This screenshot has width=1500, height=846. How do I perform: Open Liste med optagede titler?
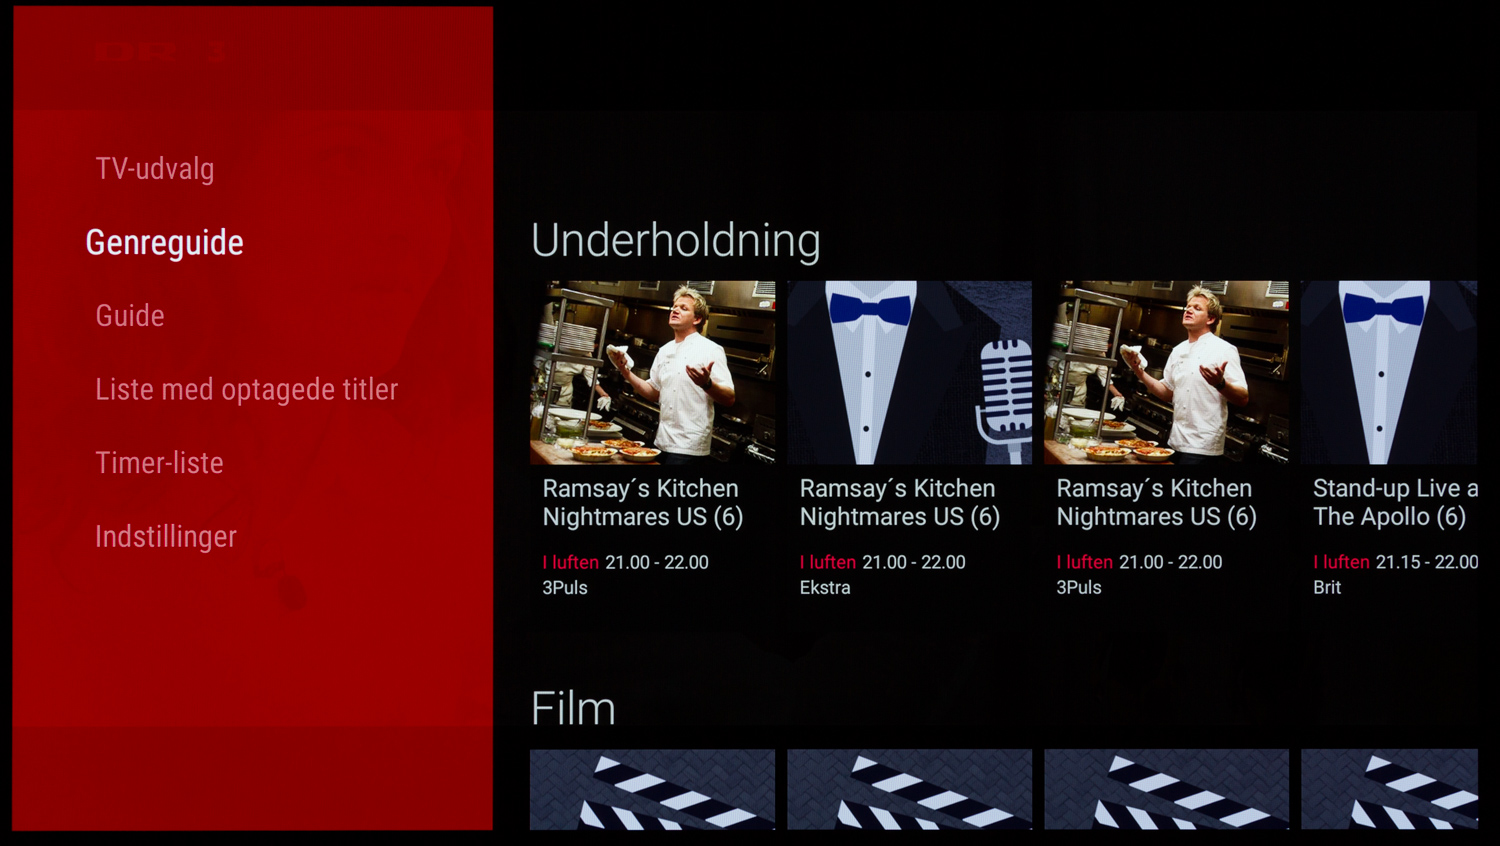[x=246, y=389]
